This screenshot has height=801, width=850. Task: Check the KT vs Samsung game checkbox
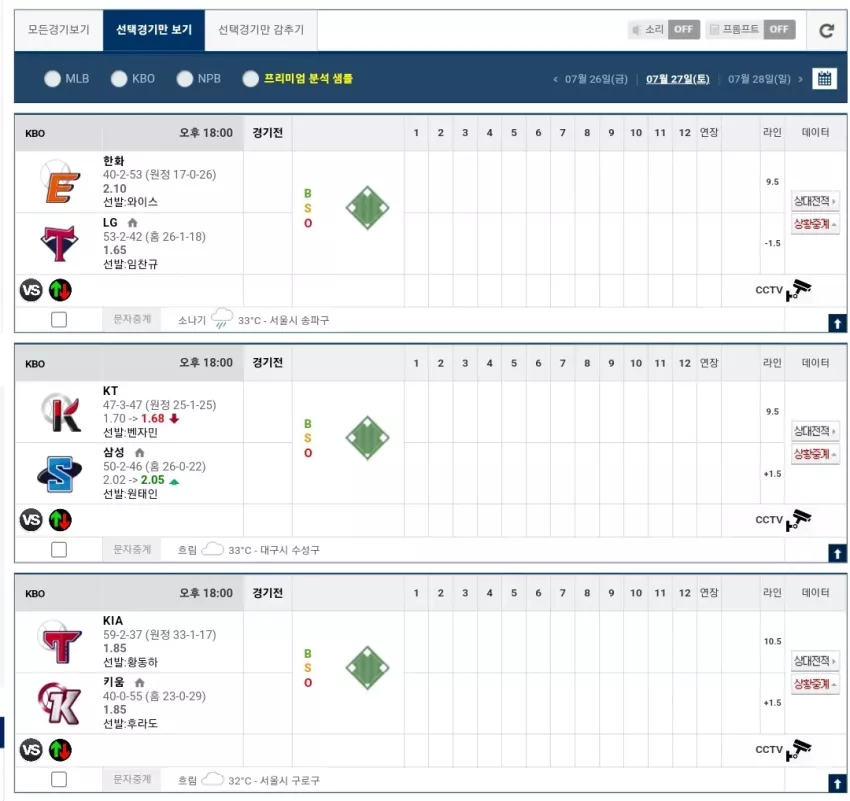coord(59,550)
